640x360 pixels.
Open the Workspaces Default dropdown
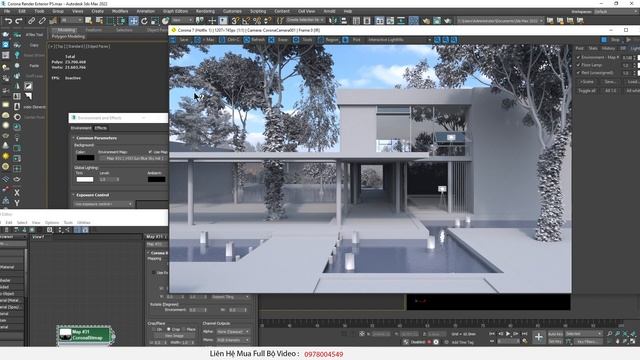615,12
